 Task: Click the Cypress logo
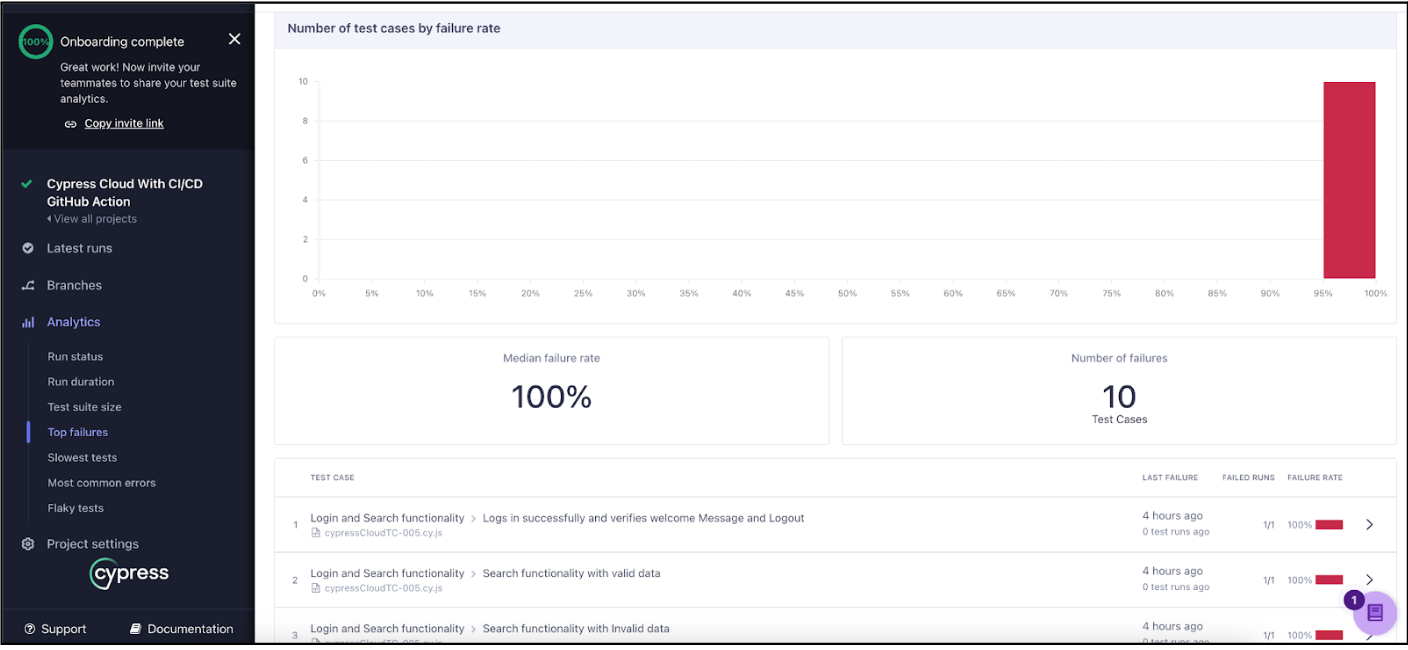point(129,574)
